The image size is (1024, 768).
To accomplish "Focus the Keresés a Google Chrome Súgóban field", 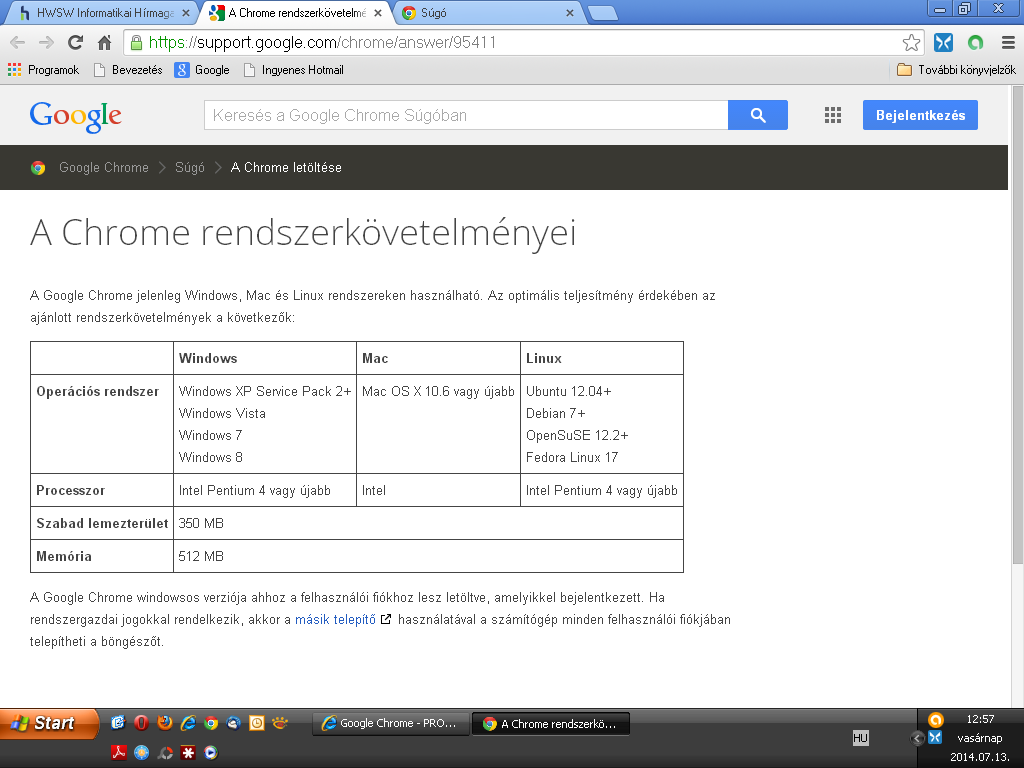I will point(466,115).
